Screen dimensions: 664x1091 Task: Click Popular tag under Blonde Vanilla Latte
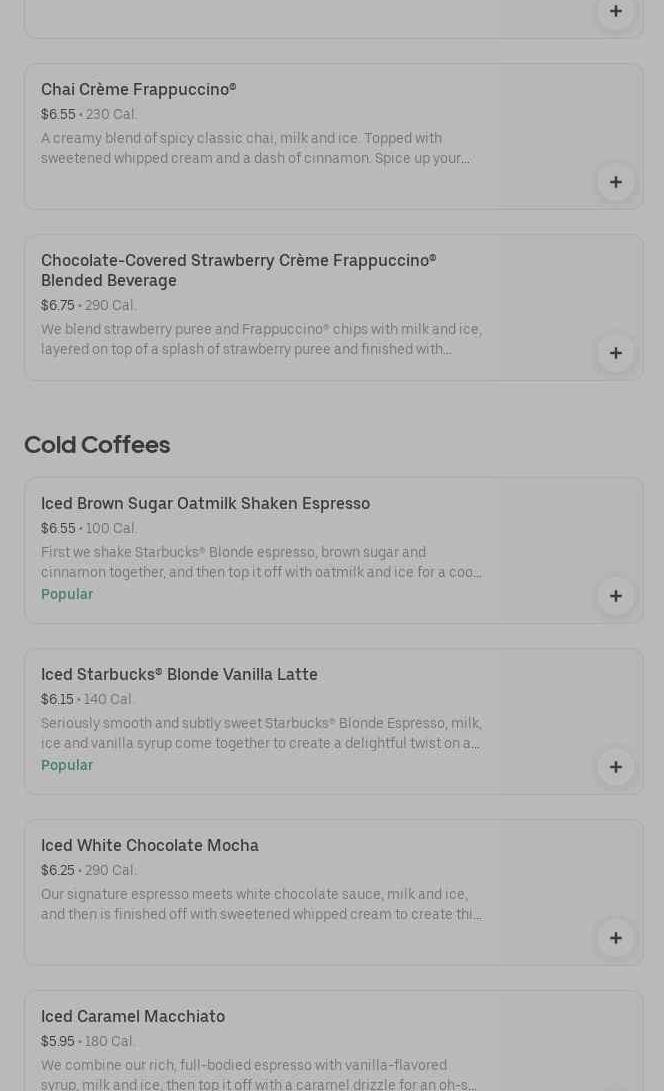click(67, 766)
